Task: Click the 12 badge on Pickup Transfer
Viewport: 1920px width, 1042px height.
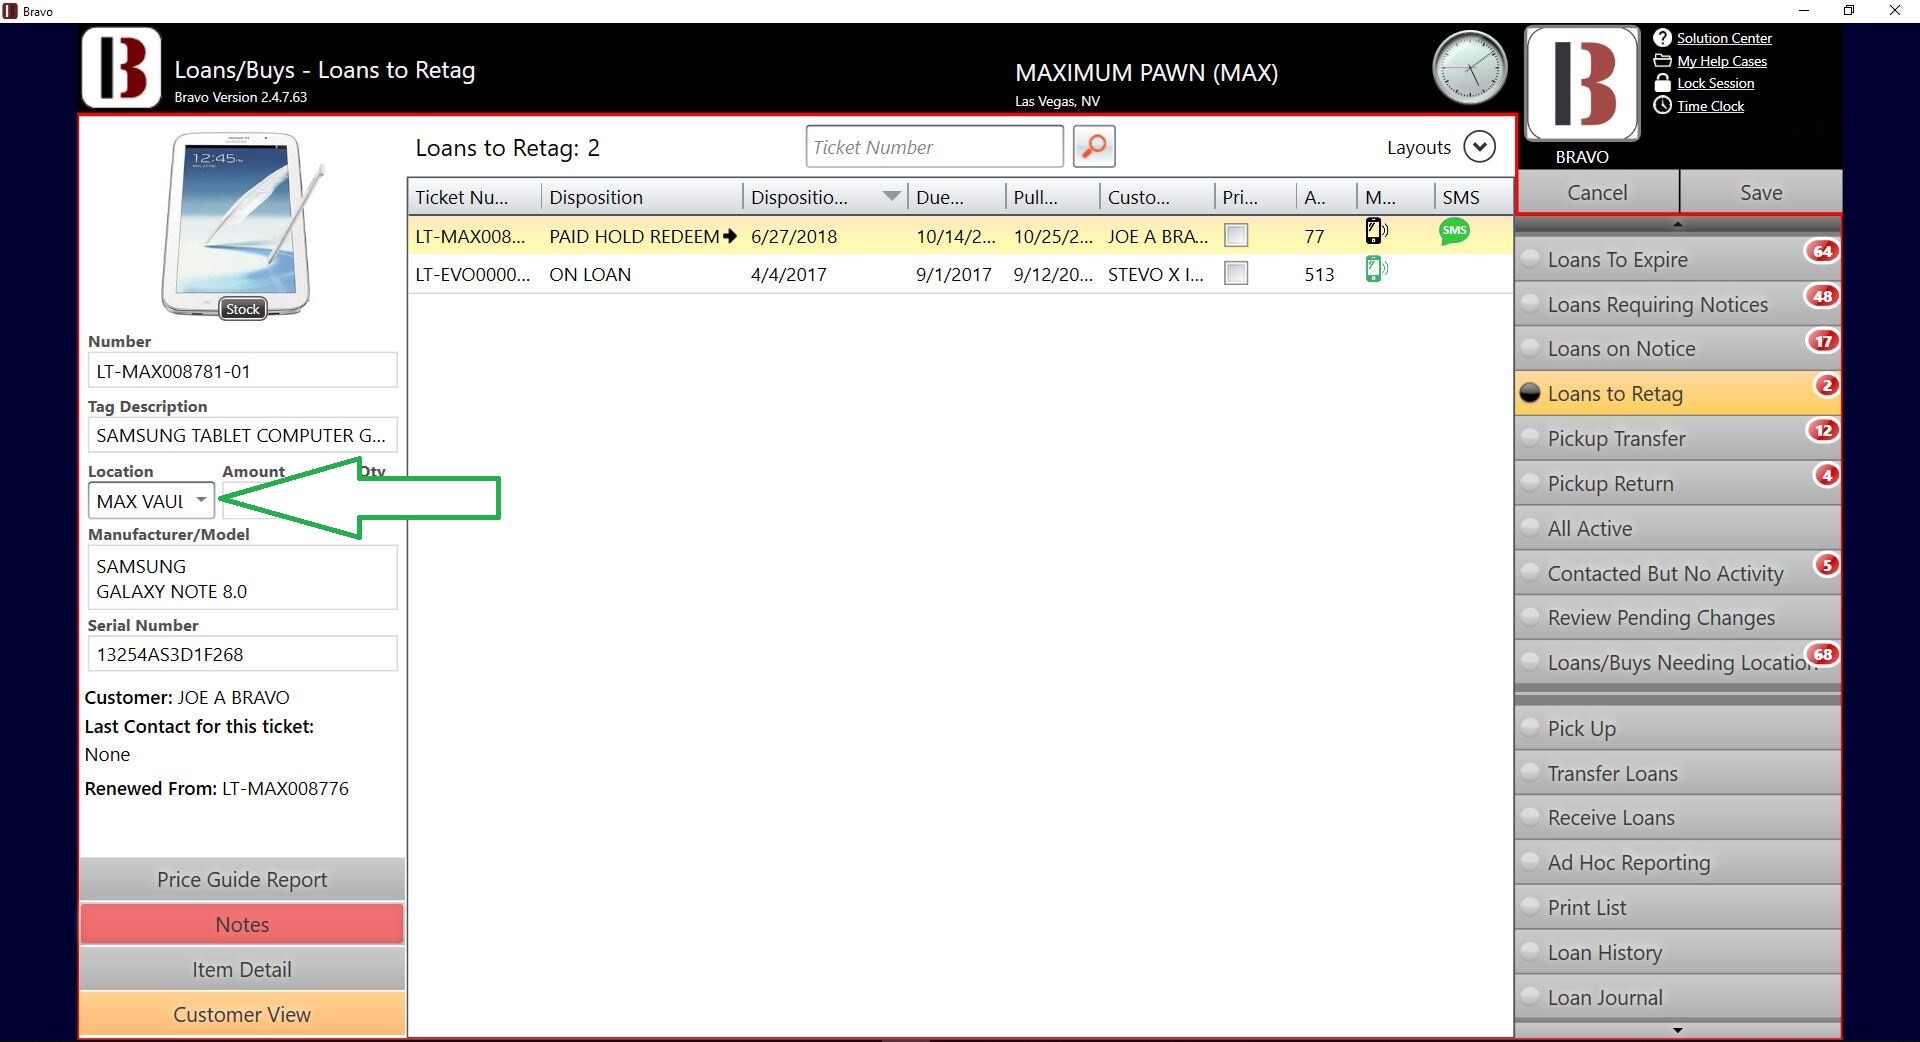Action: point(1823,430)
